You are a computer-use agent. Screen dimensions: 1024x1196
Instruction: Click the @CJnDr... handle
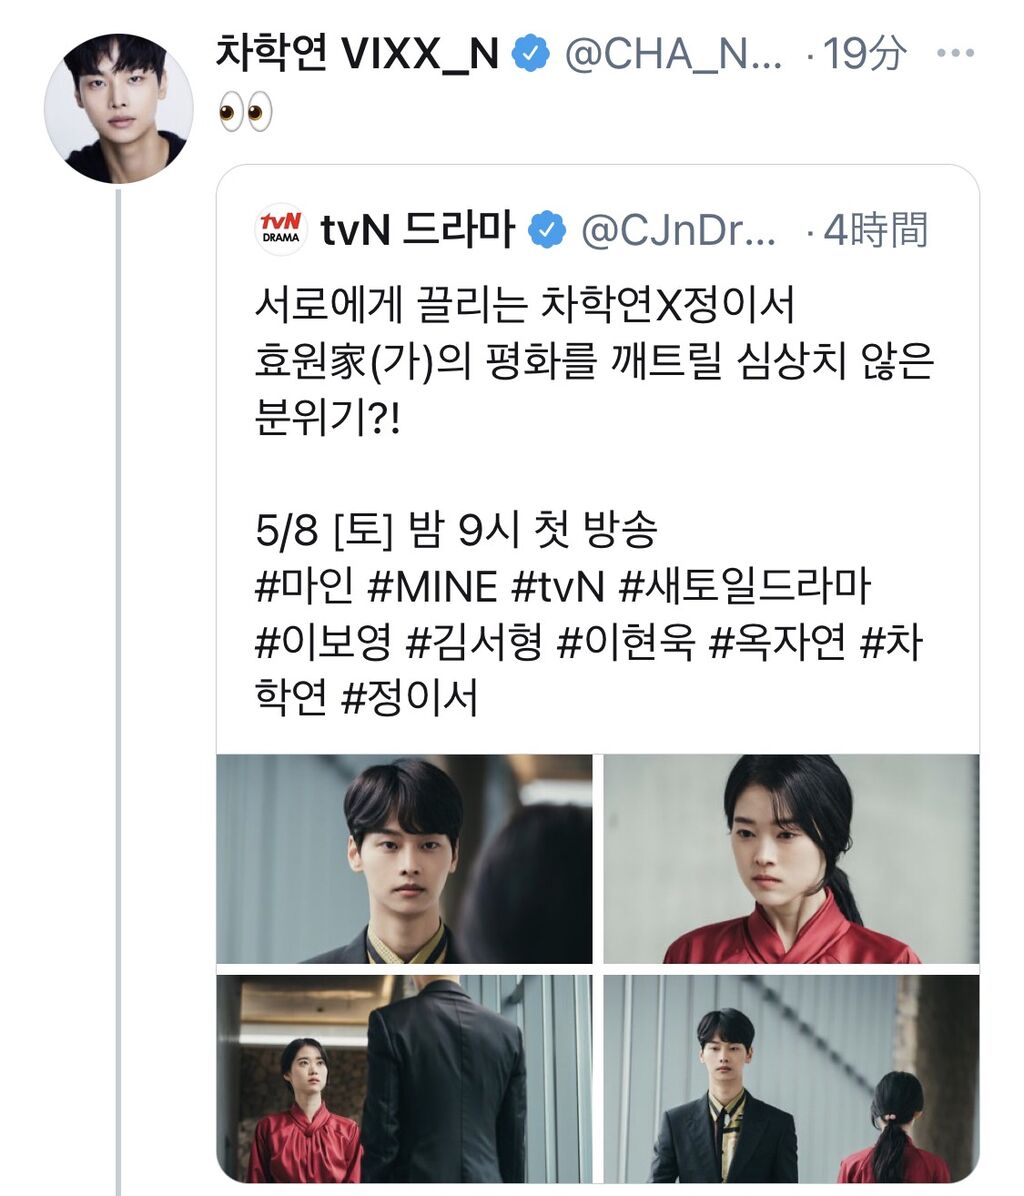coord(679,230)
